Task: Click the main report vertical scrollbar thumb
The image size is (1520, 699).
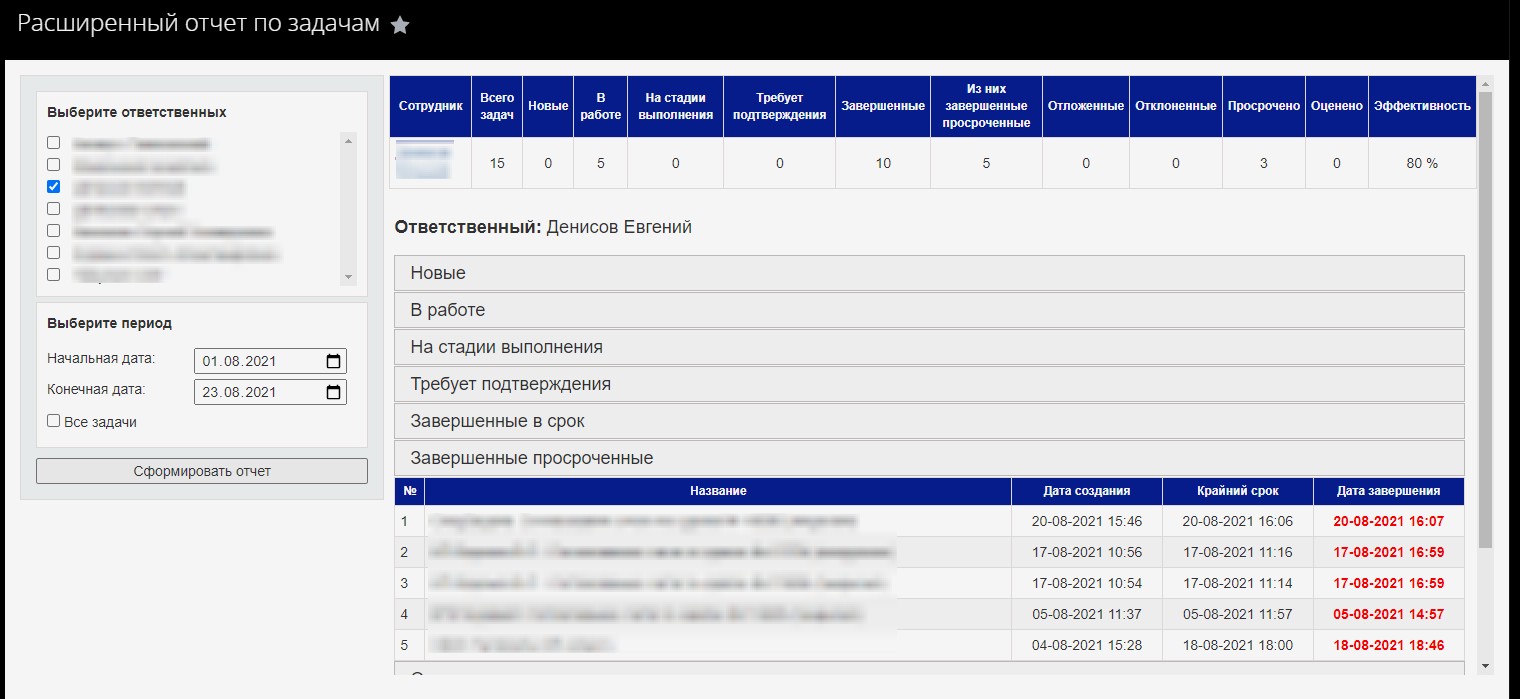Action: click(x=1485, y=320)
